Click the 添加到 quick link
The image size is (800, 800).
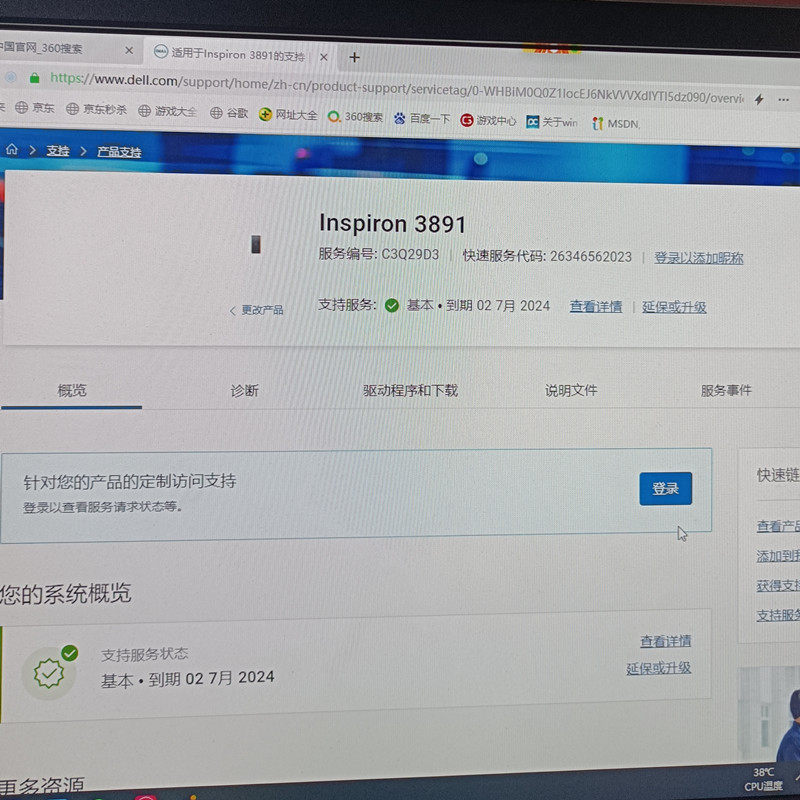(778, 556)
